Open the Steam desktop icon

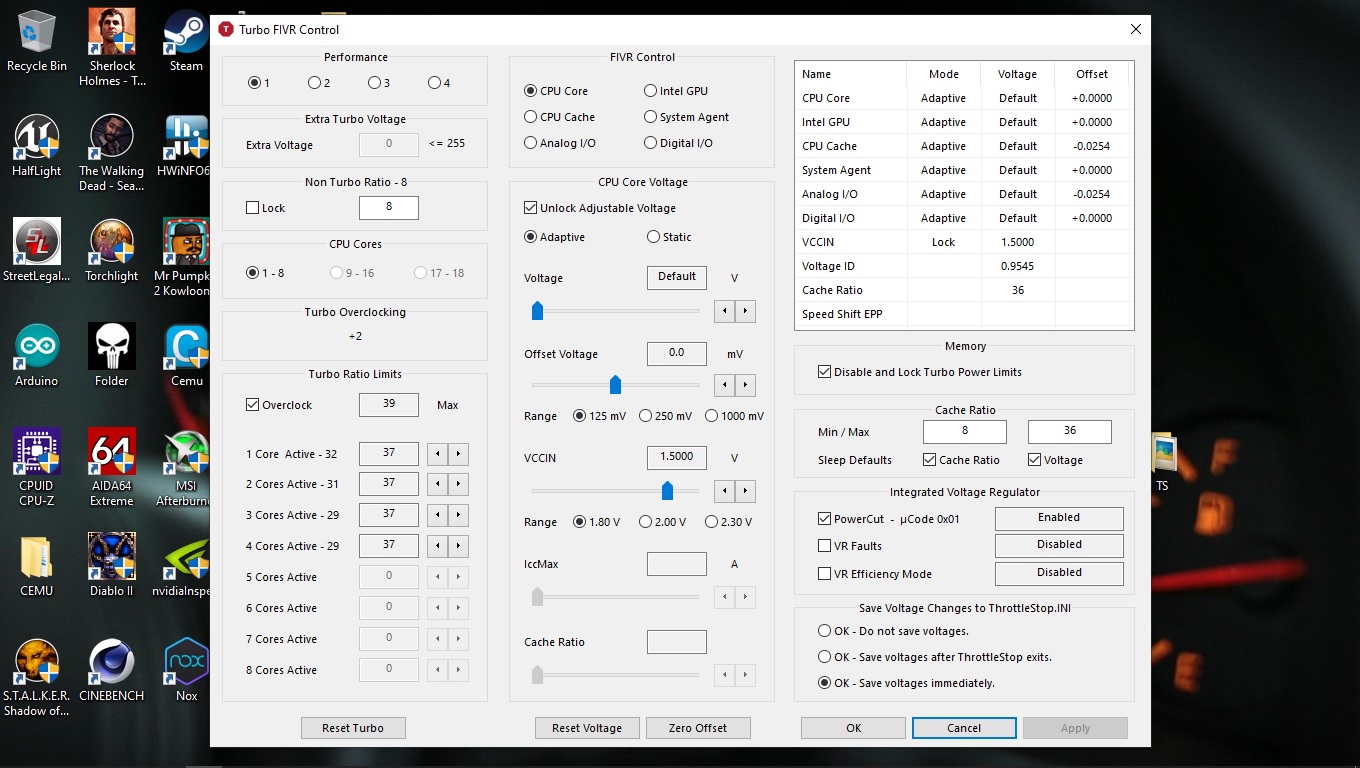[x=186, y=32]
